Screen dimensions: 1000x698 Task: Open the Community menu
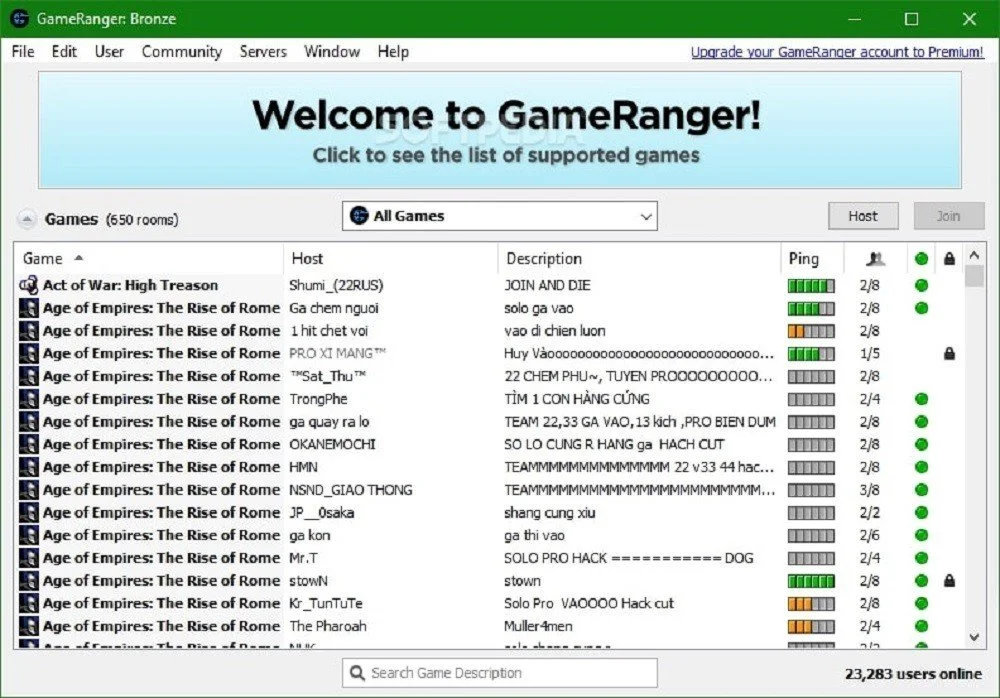click(182, 52)
